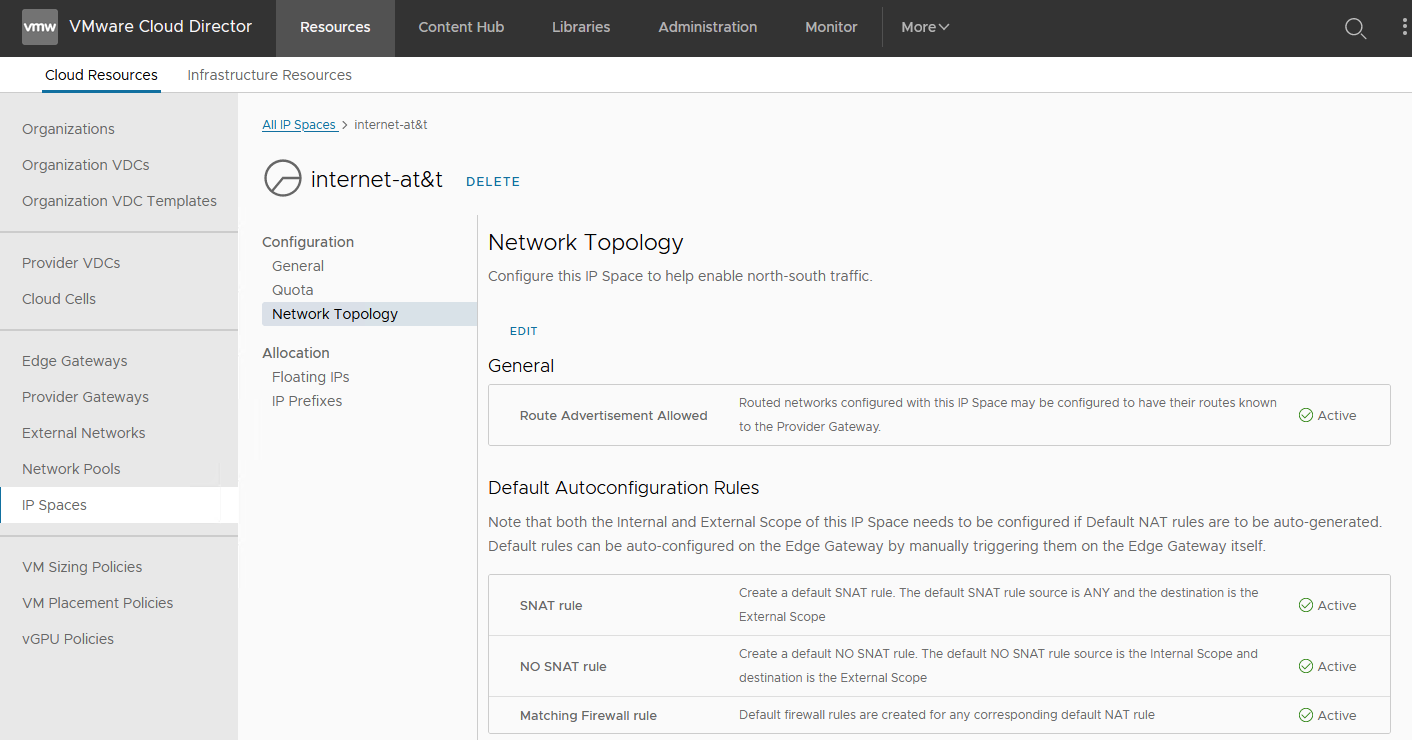Image resolution: width=1412 pixels, height=740 pixels.
Task: Go to the Administration menu
Action: 707,27
